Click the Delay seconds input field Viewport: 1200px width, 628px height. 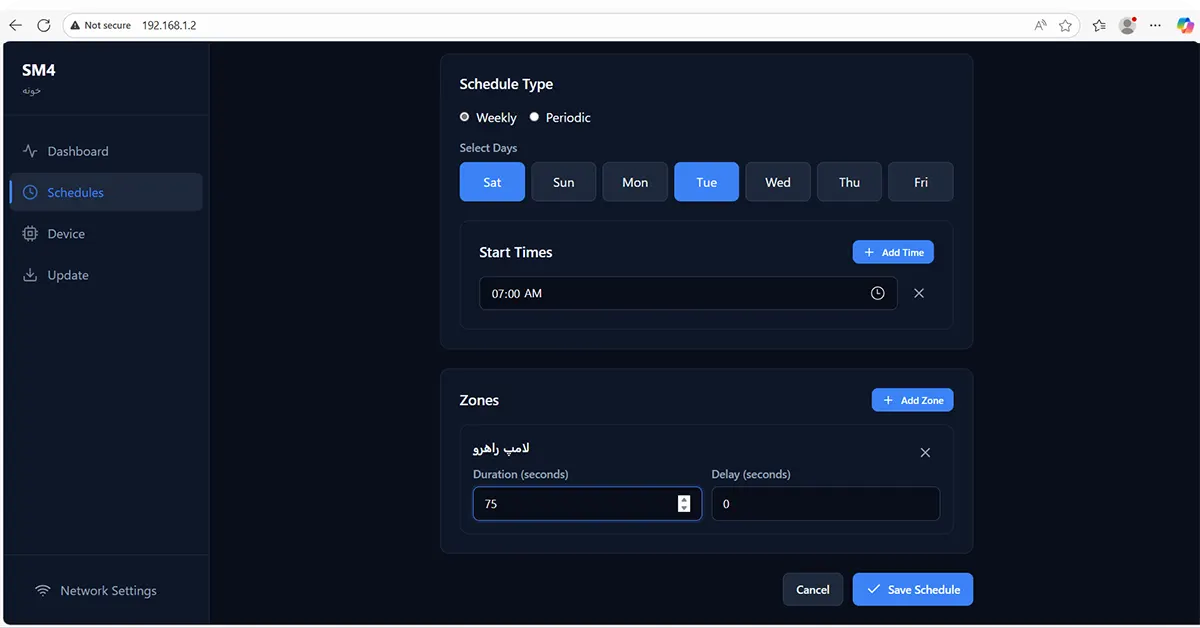pyautogui.click(x=825, y=504)
